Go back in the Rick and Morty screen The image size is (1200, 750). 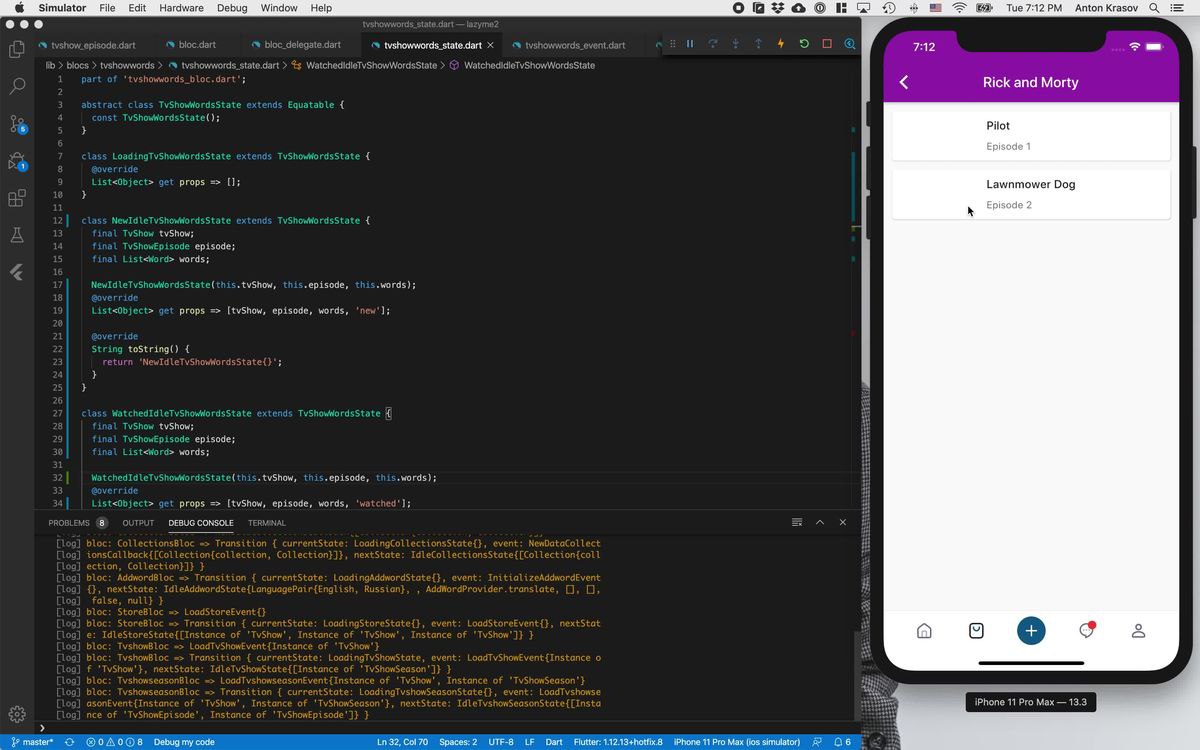click(x=904, y=82)
